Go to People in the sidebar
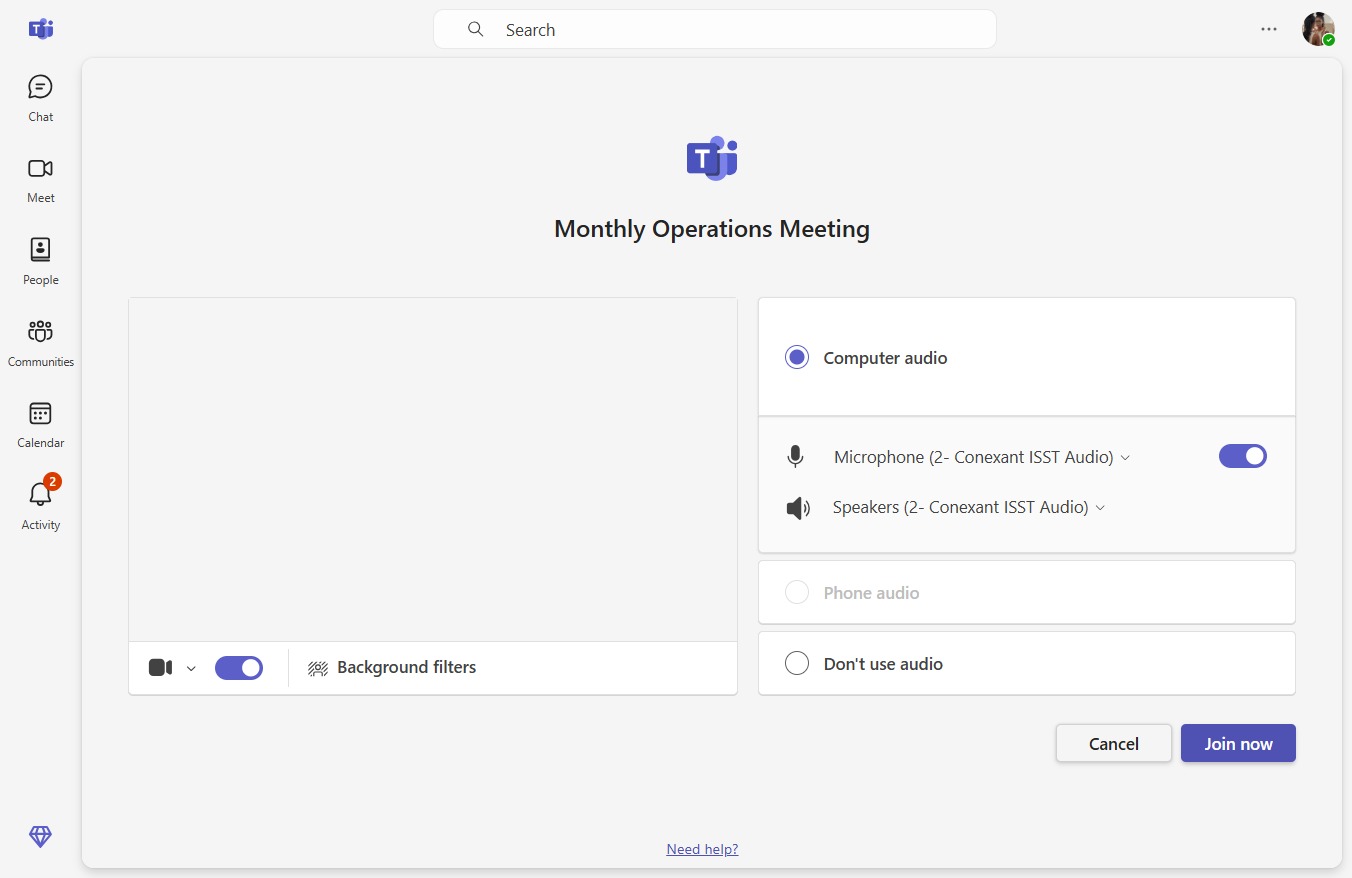Image resolution: width=1352 pixels, height=878 pixels. pos(41,262)
